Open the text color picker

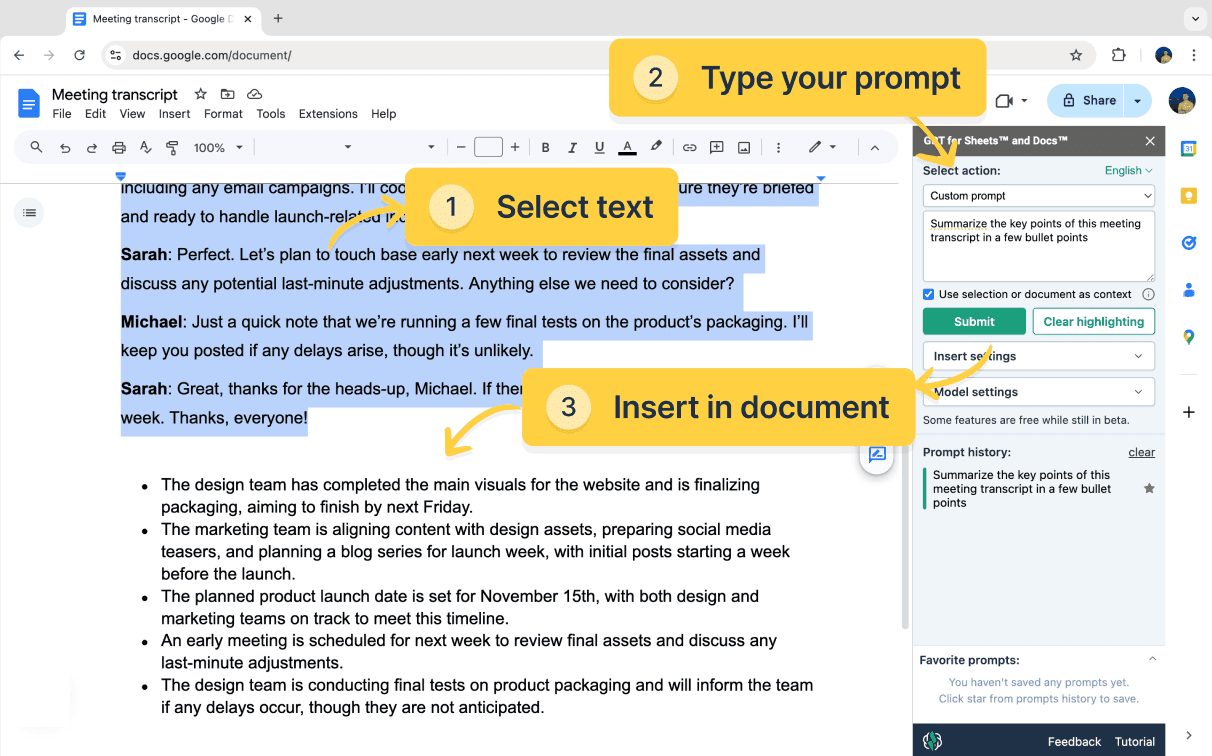pyautogui.click(x=627, y=147)
